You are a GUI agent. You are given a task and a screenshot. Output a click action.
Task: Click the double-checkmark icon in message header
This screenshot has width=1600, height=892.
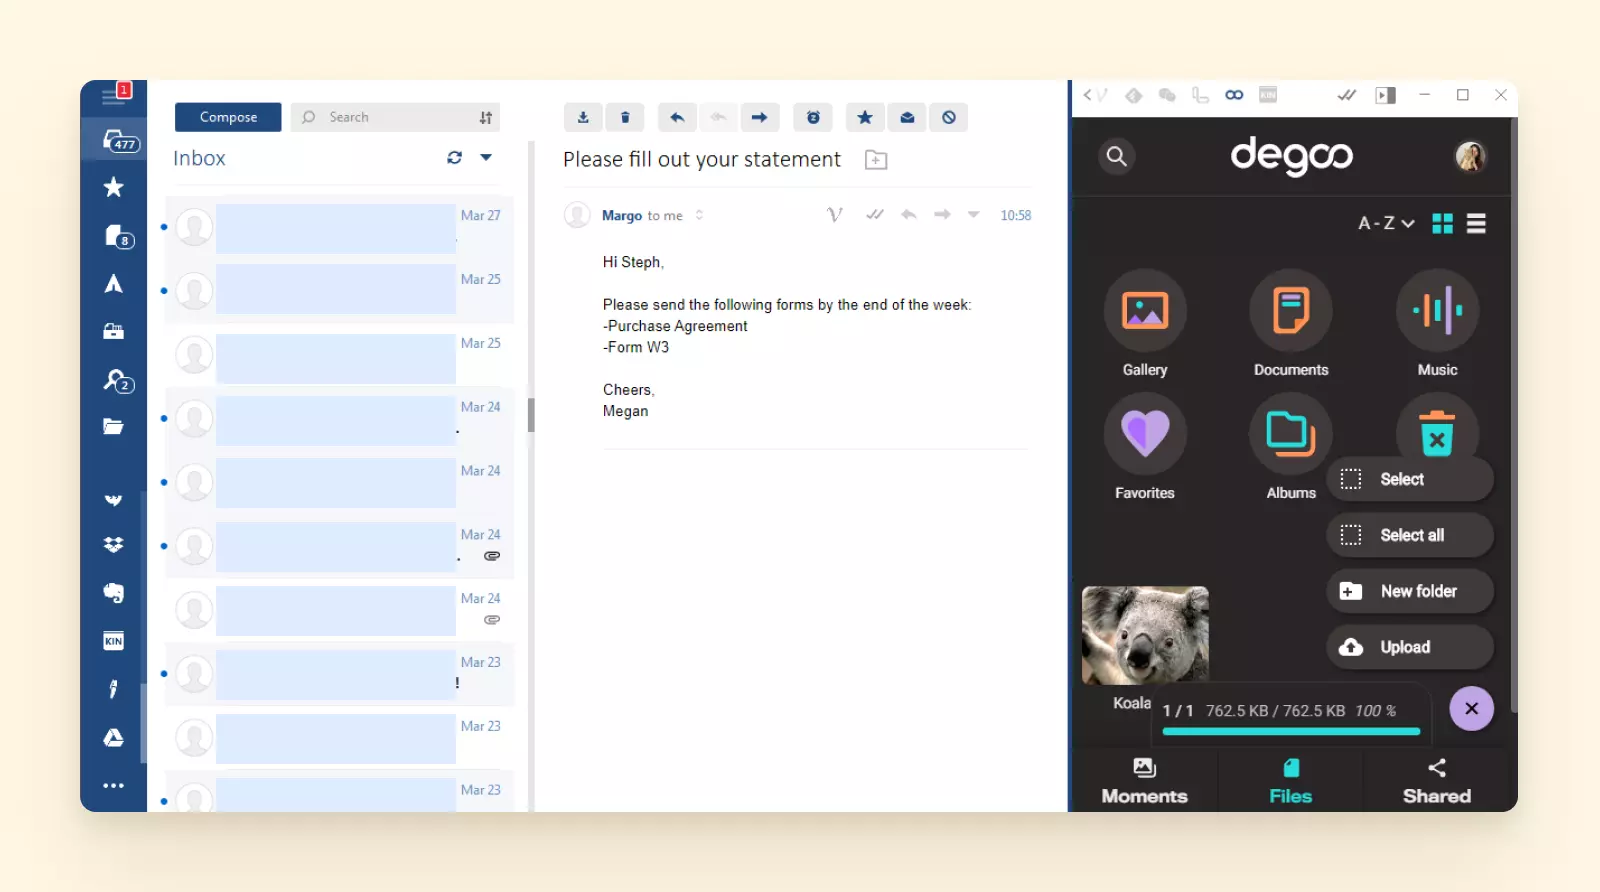(x=875, y=214)
